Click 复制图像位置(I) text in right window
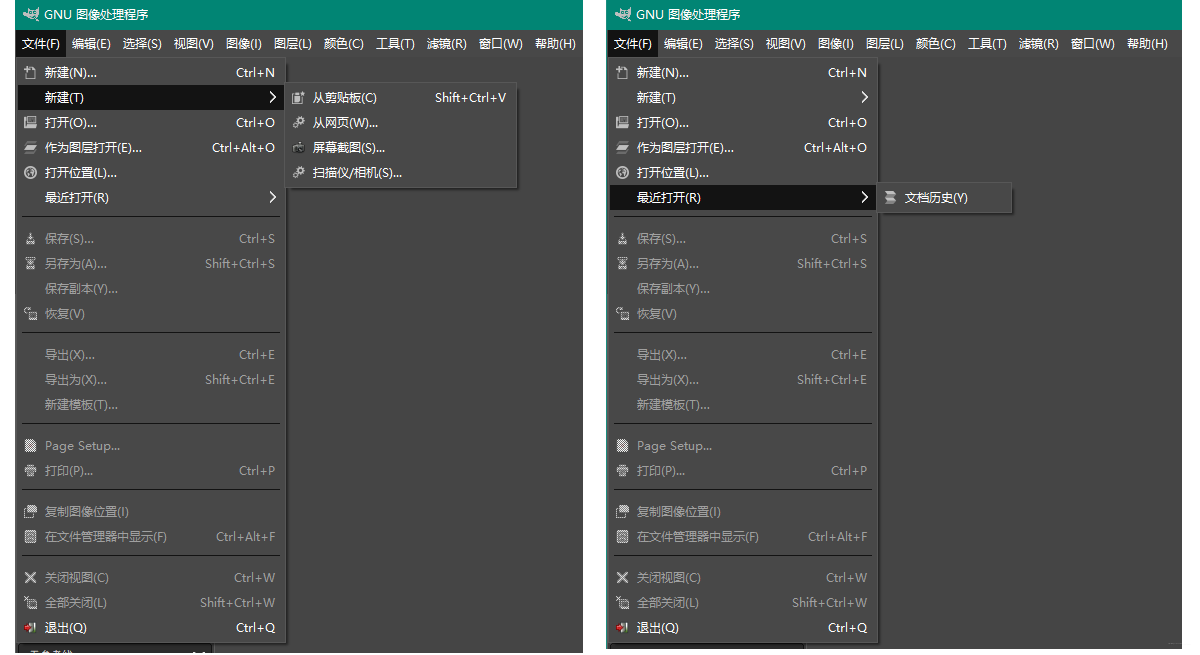 tap(679, 512)
